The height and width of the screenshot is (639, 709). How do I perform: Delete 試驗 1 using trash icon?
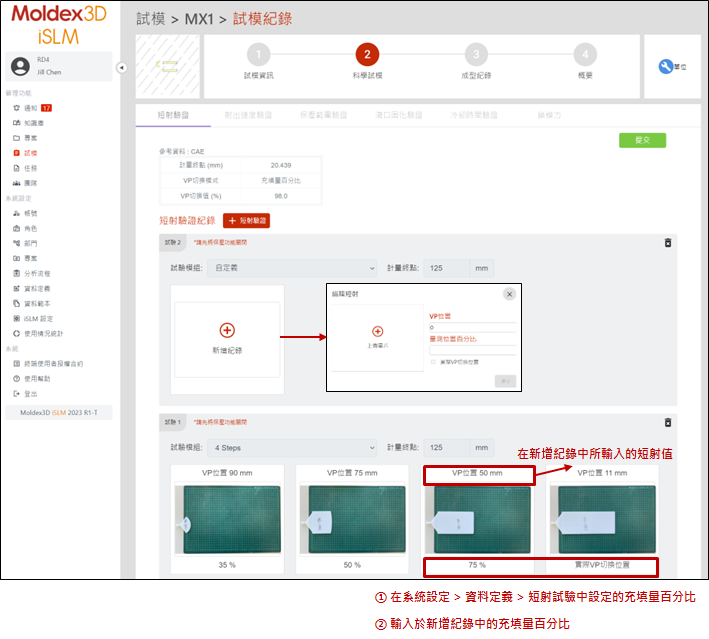(668, 422)
